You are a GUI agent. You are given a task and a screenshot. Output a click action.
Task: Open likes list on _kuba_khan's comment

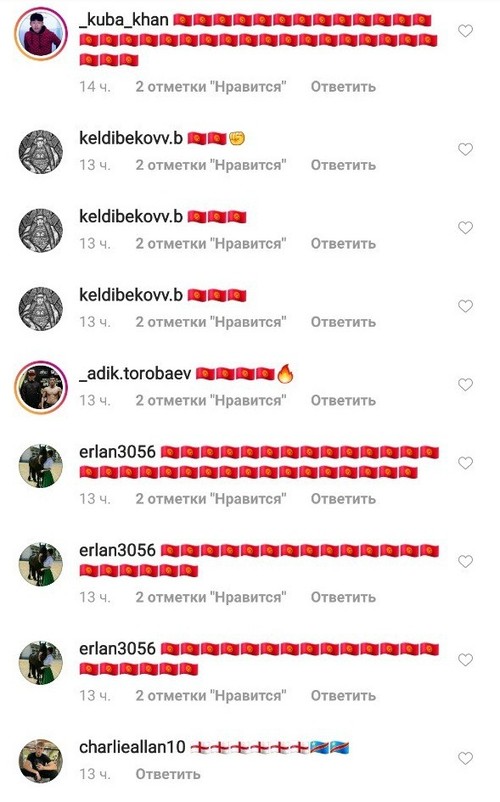211,87
